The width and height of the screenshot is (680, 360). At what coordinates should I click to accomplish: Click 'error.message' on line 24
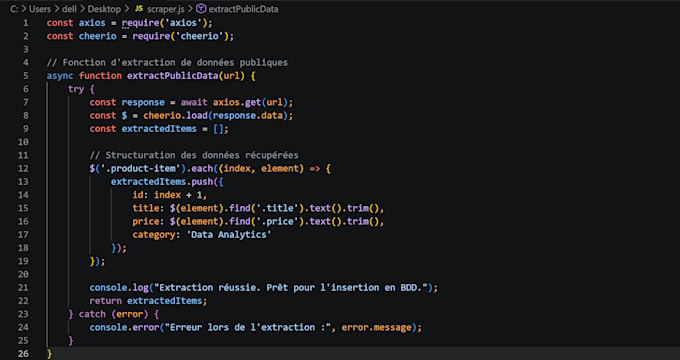pyautogui.click(x=376, y=327)
